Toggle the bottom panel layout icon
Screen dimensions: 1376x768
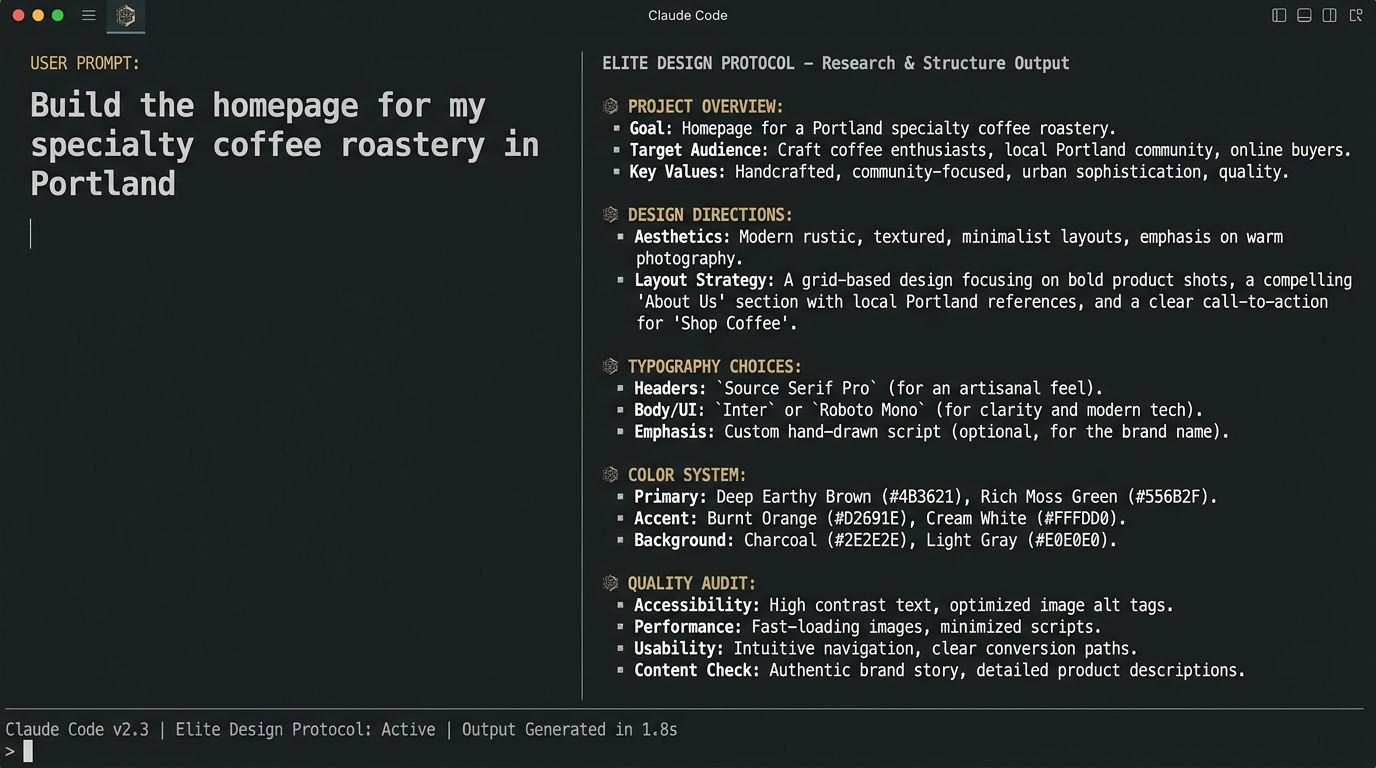[x=1304, y=15]
